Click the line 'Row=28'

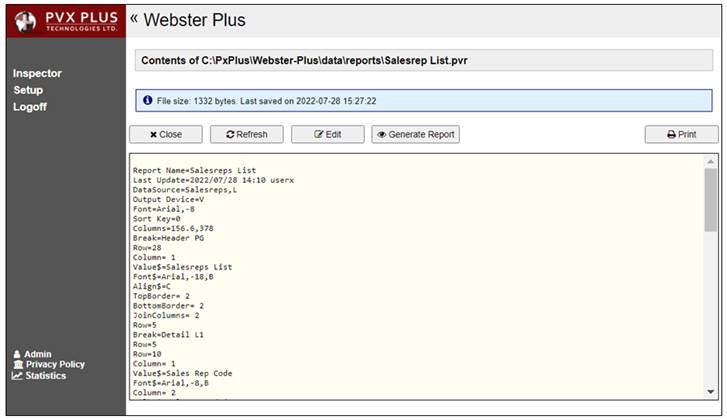tap(147, 248)
